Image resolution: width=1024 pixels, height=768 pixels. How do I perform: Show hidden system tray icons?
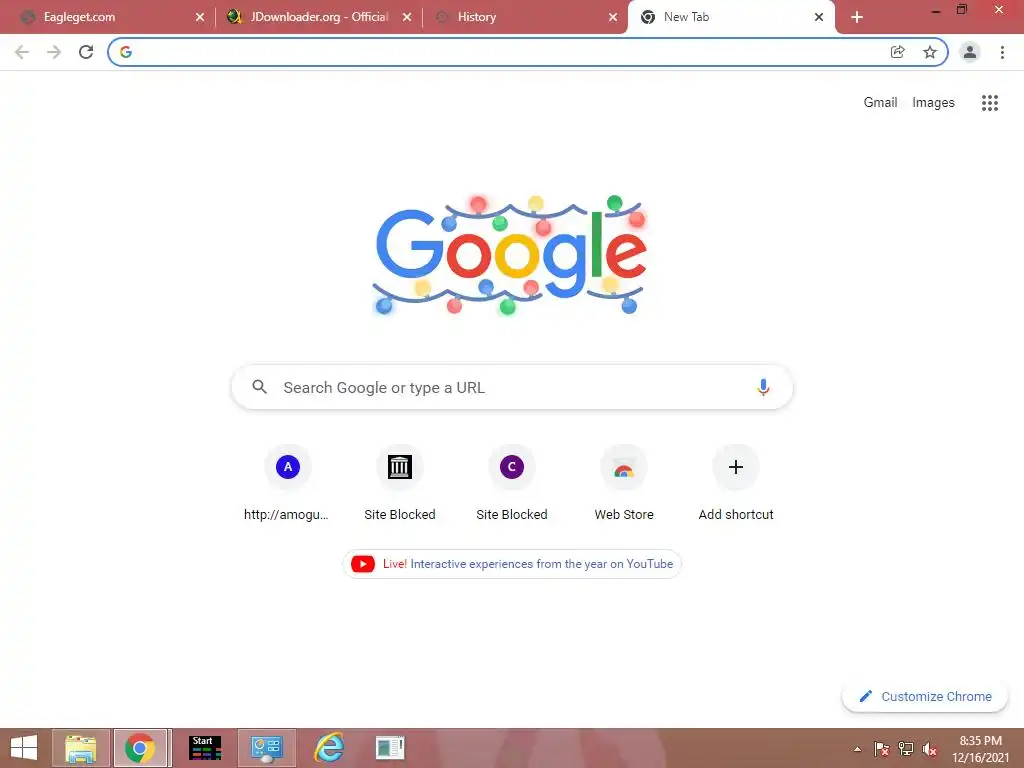coord(857,749)
